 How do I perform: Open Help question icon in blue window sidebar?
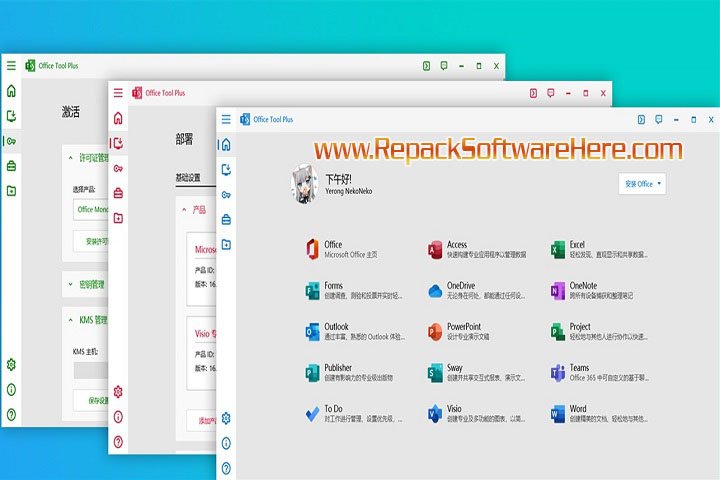(226, 468)
